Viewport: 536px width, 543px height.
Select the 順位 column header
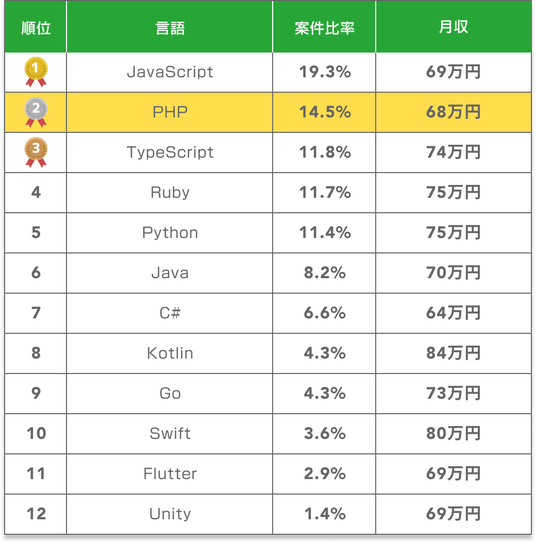point(36,28)
